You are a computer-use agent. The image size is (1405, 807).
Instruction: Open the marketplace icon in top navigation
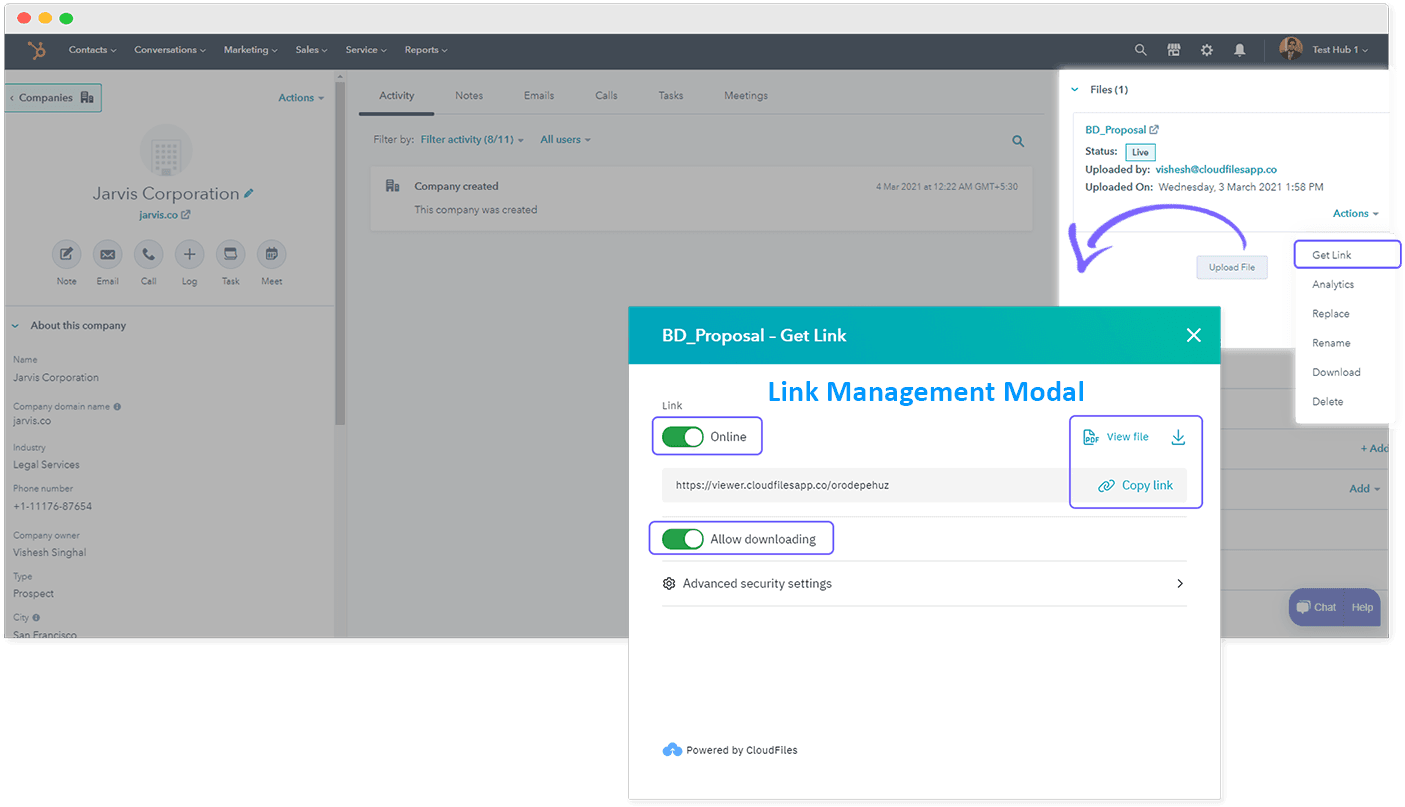click(1174, 50)
